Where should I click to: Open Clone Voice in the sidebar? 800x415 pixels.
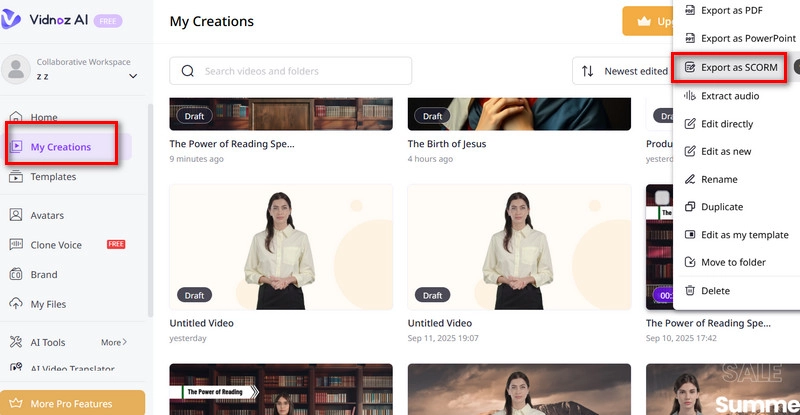coord(56,245)
